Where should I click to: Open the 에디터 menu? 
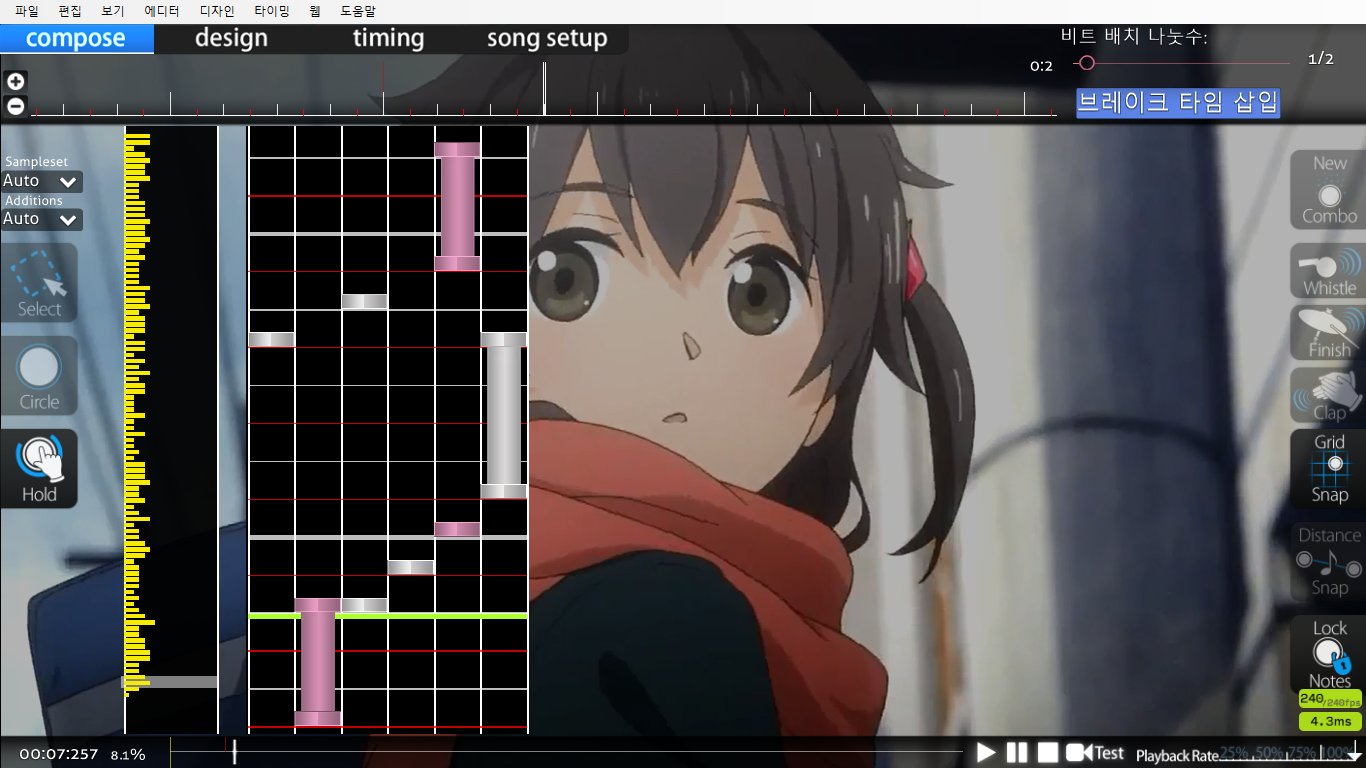[162, 11]
